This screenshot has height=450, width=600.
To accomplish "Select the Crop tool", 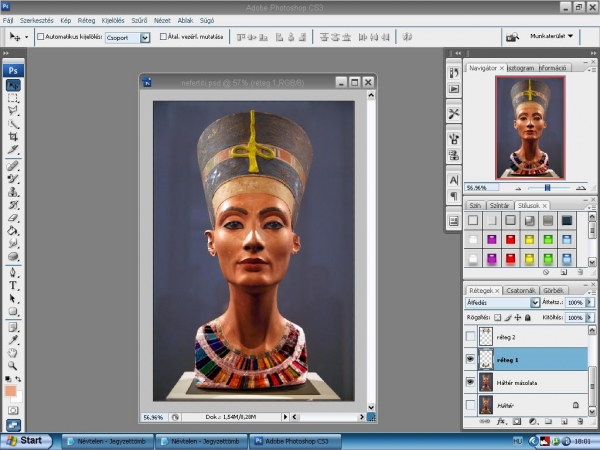I will click(x=13, y=136).
